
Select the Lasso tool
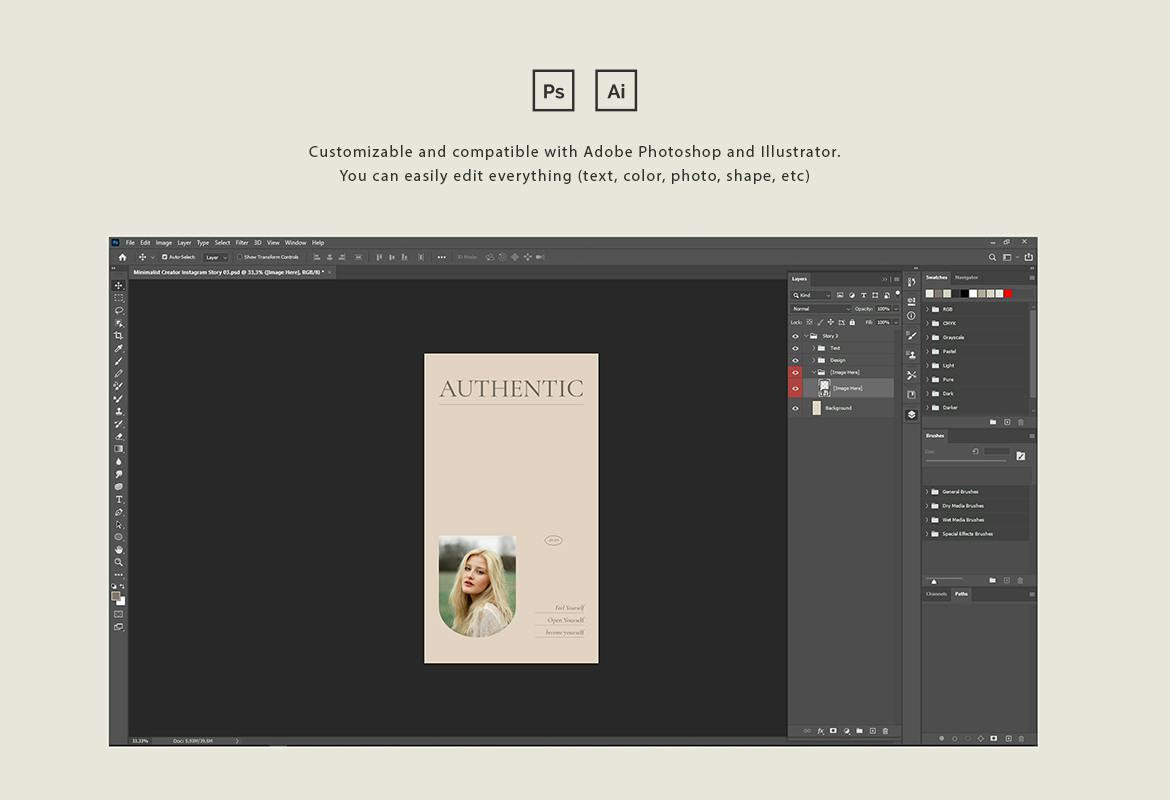pos(119,310)
